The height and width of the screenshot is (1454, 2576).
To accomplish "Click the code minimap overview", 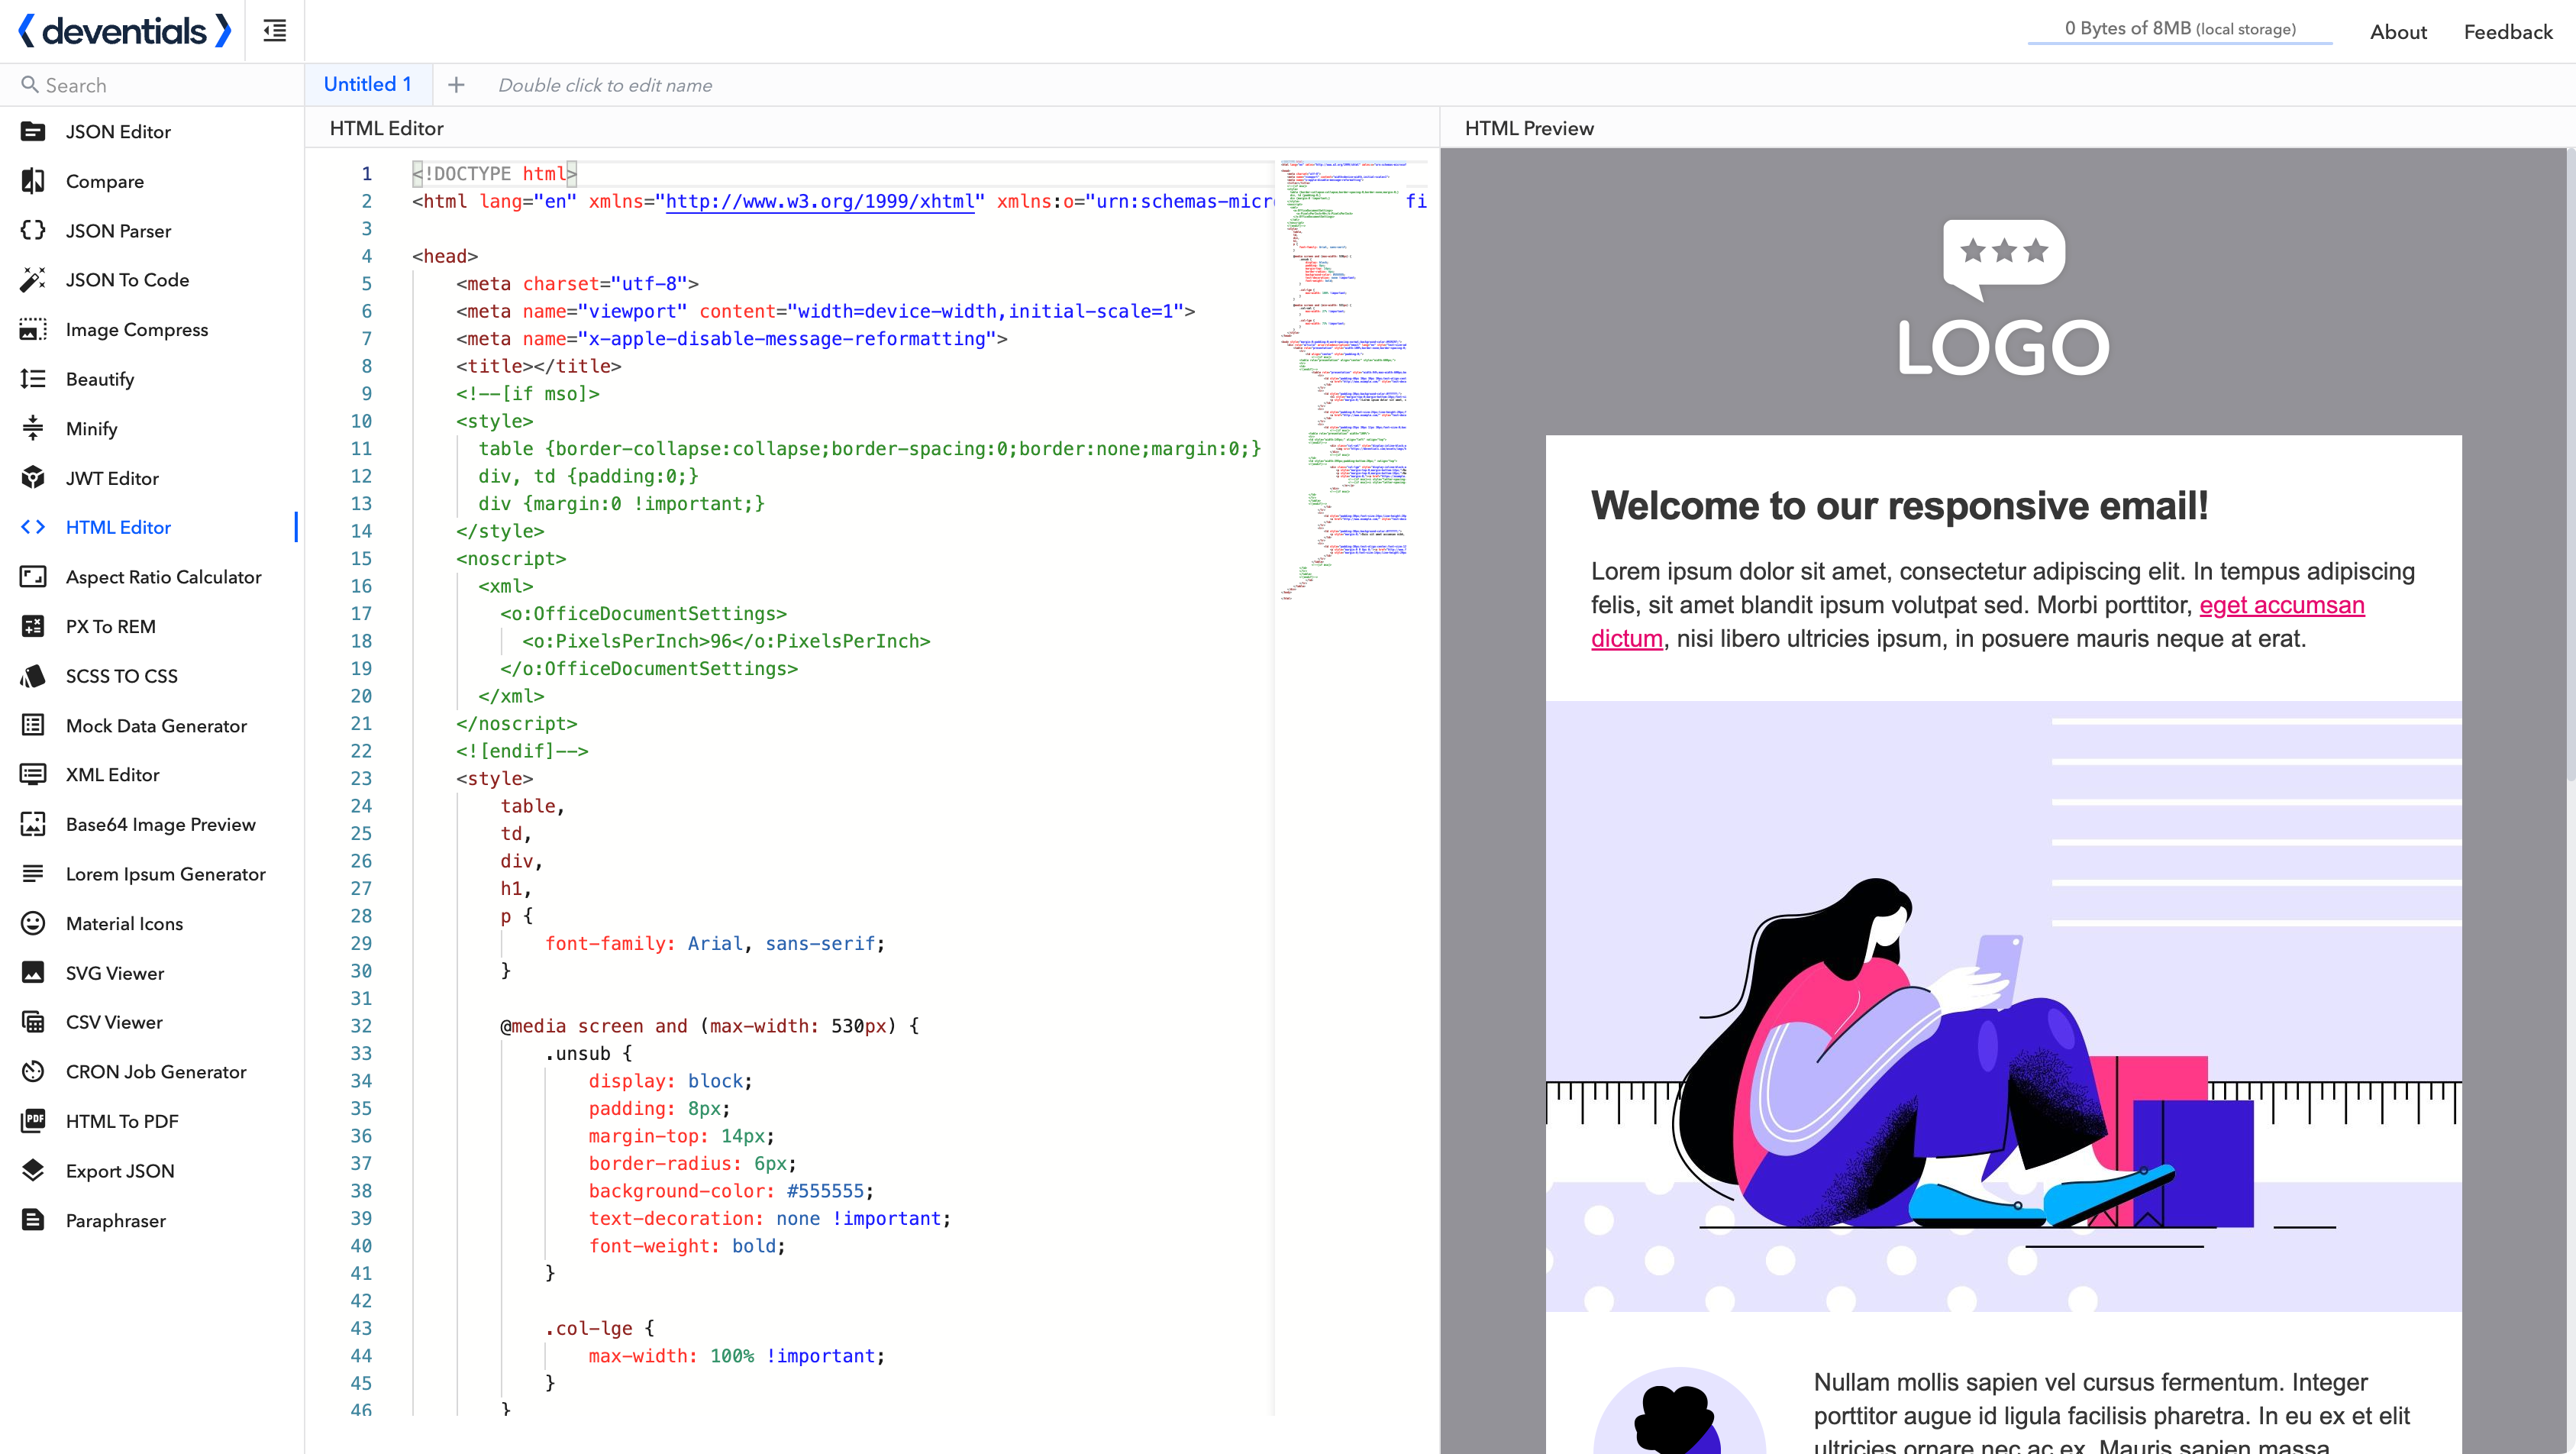I will pyautogui.click(x=1345, y=380).
